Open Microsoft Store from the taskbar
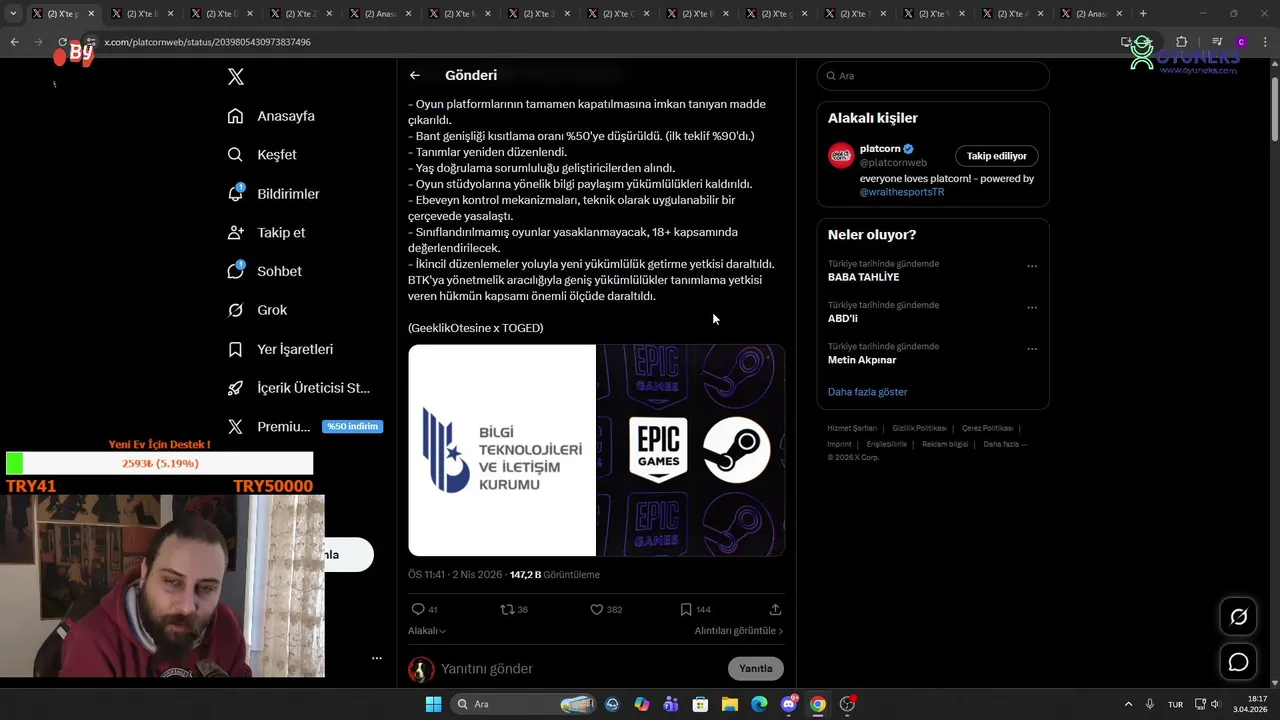 click(x=700, y=704)
